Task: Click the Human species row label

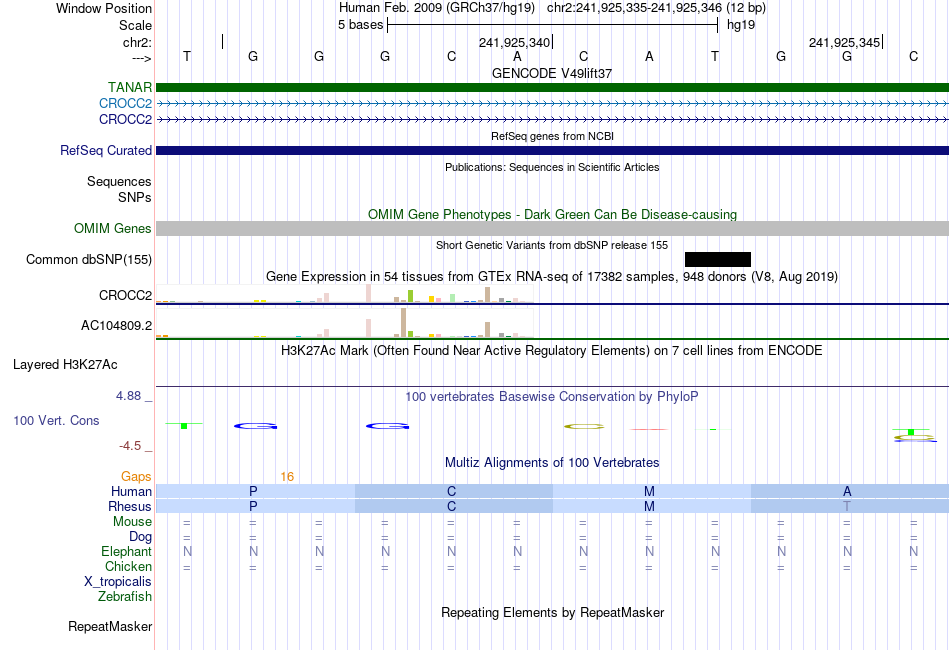Action: click(x=131, y=491)
